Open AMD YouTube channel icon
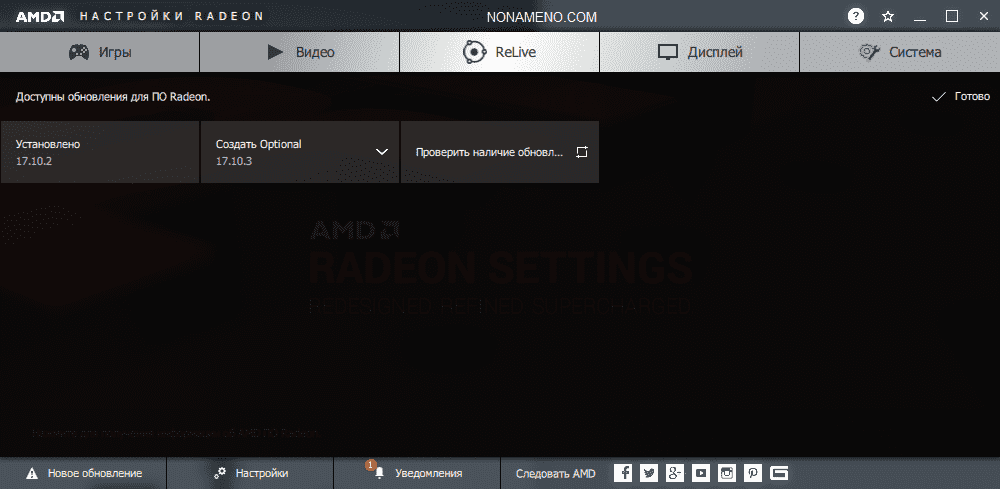1000x489 pixels. point(701,473)
